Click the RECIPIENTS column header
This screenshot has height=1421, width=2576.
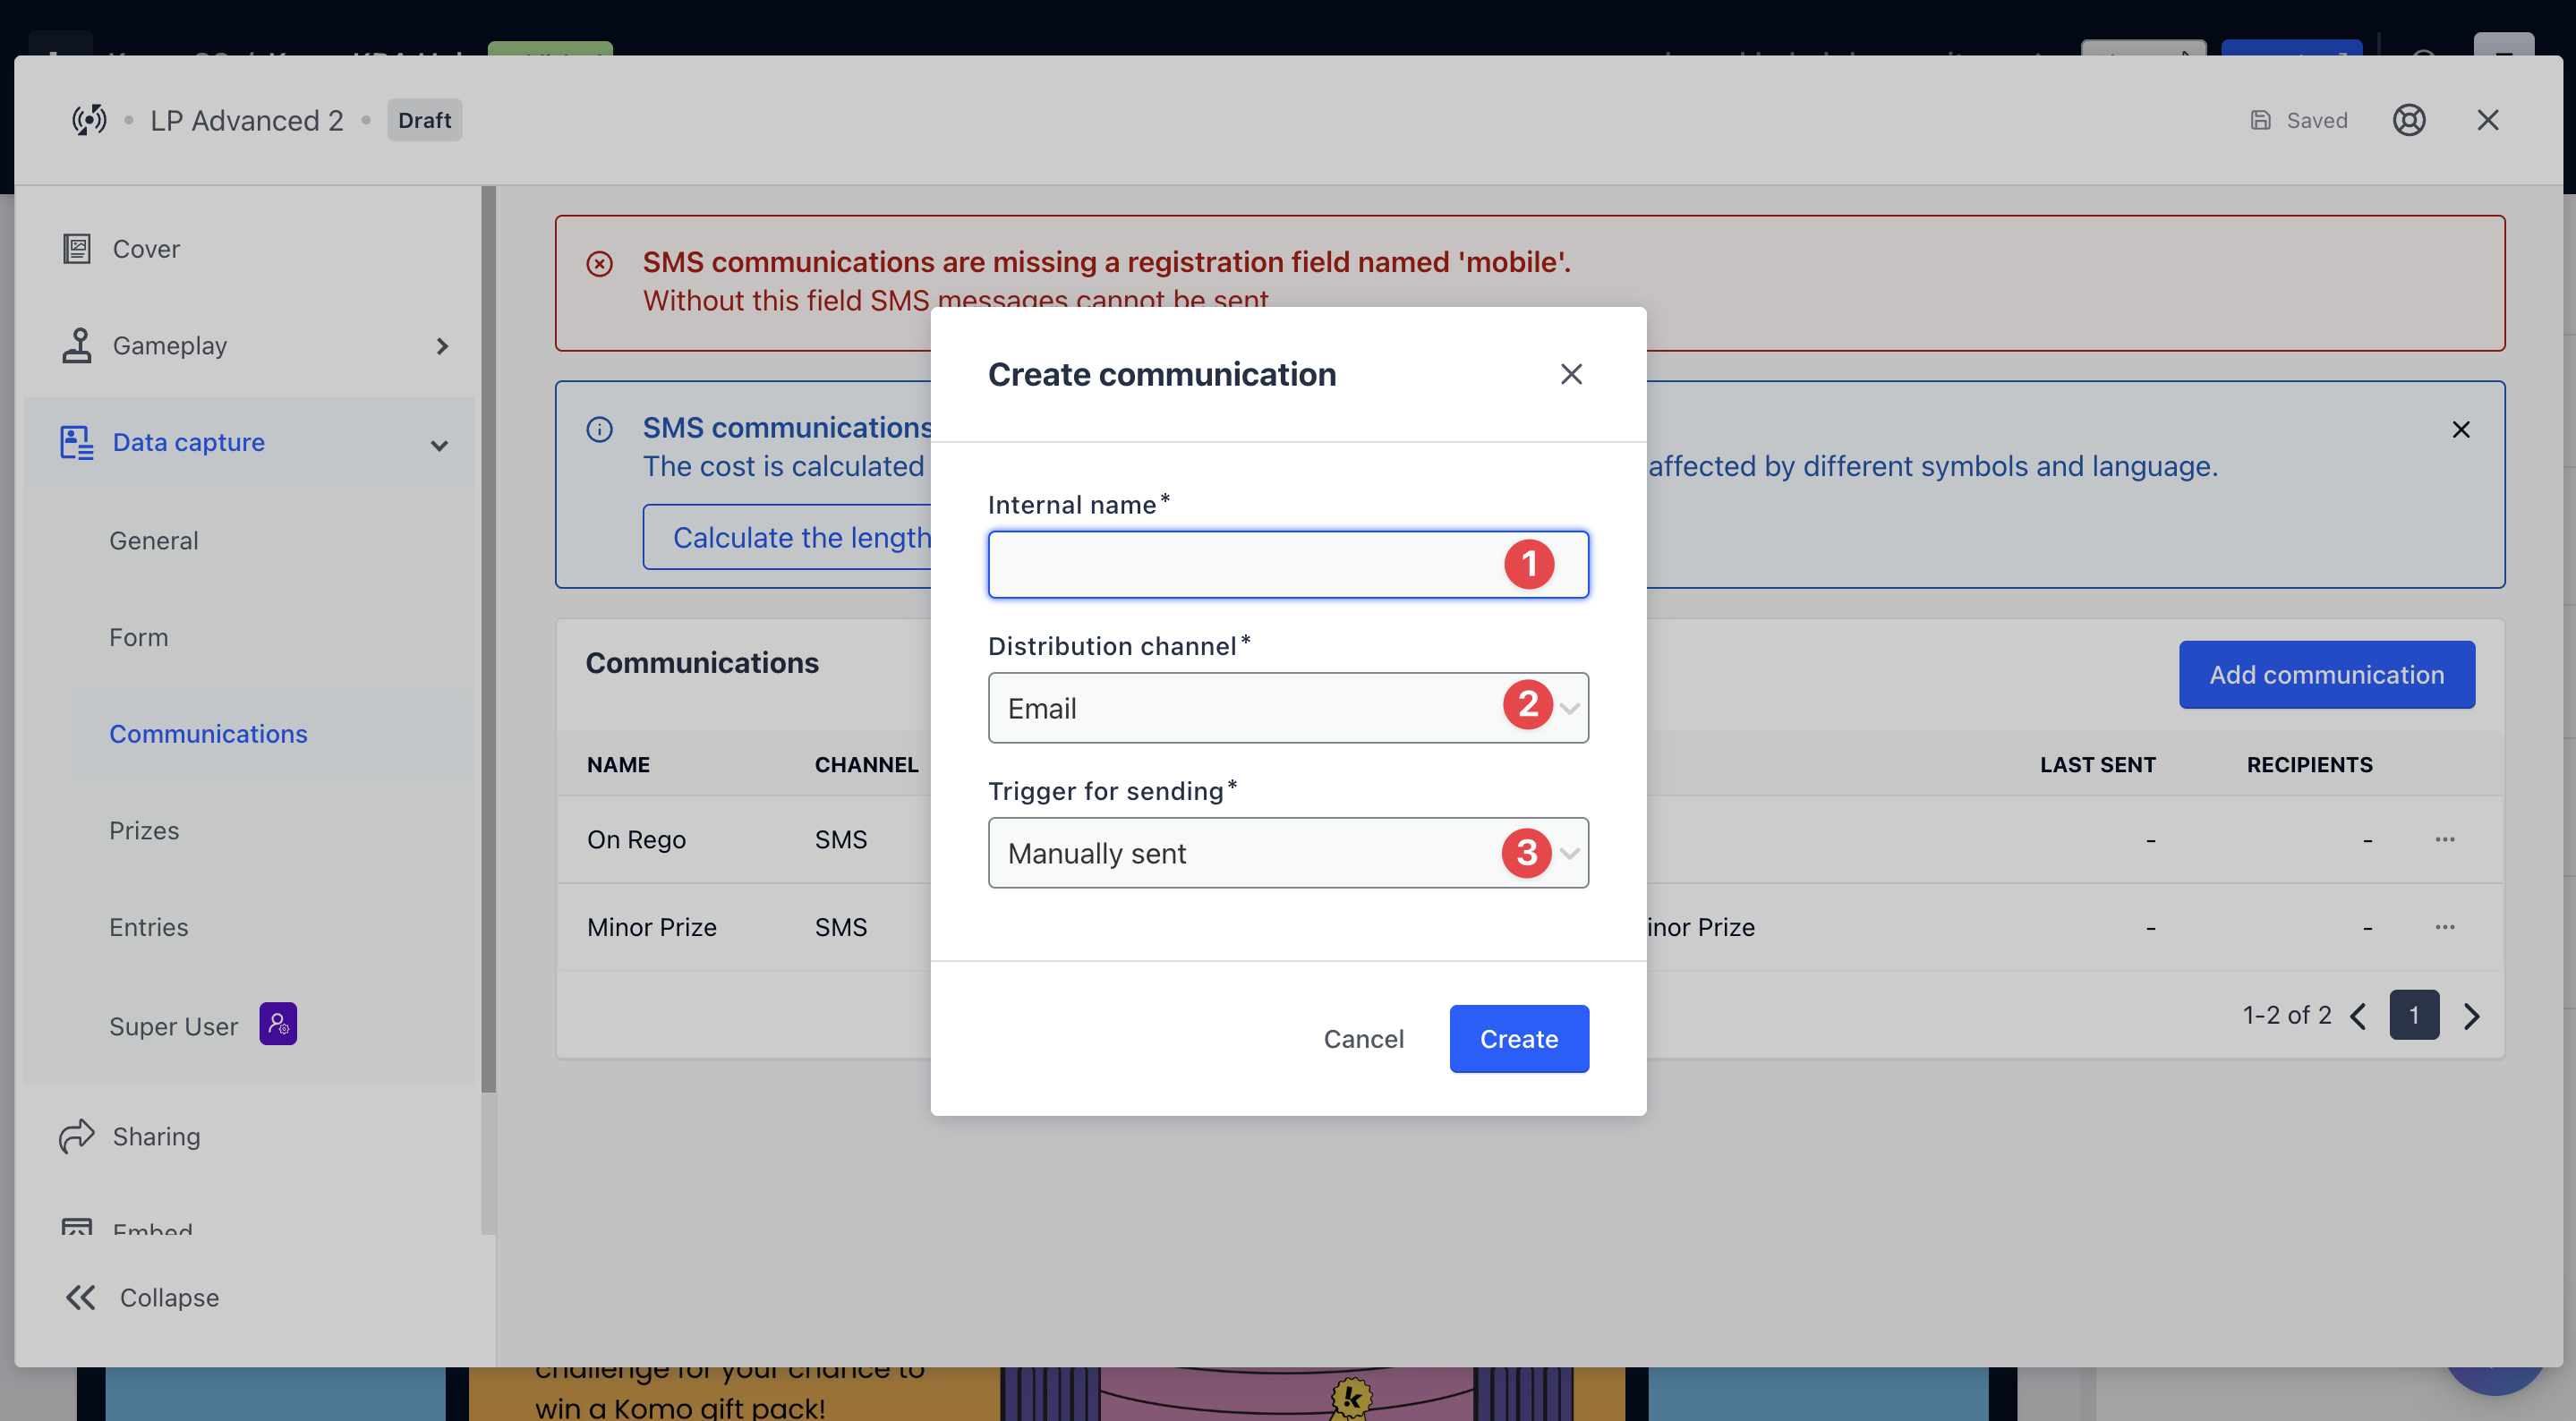point(2310,765)
